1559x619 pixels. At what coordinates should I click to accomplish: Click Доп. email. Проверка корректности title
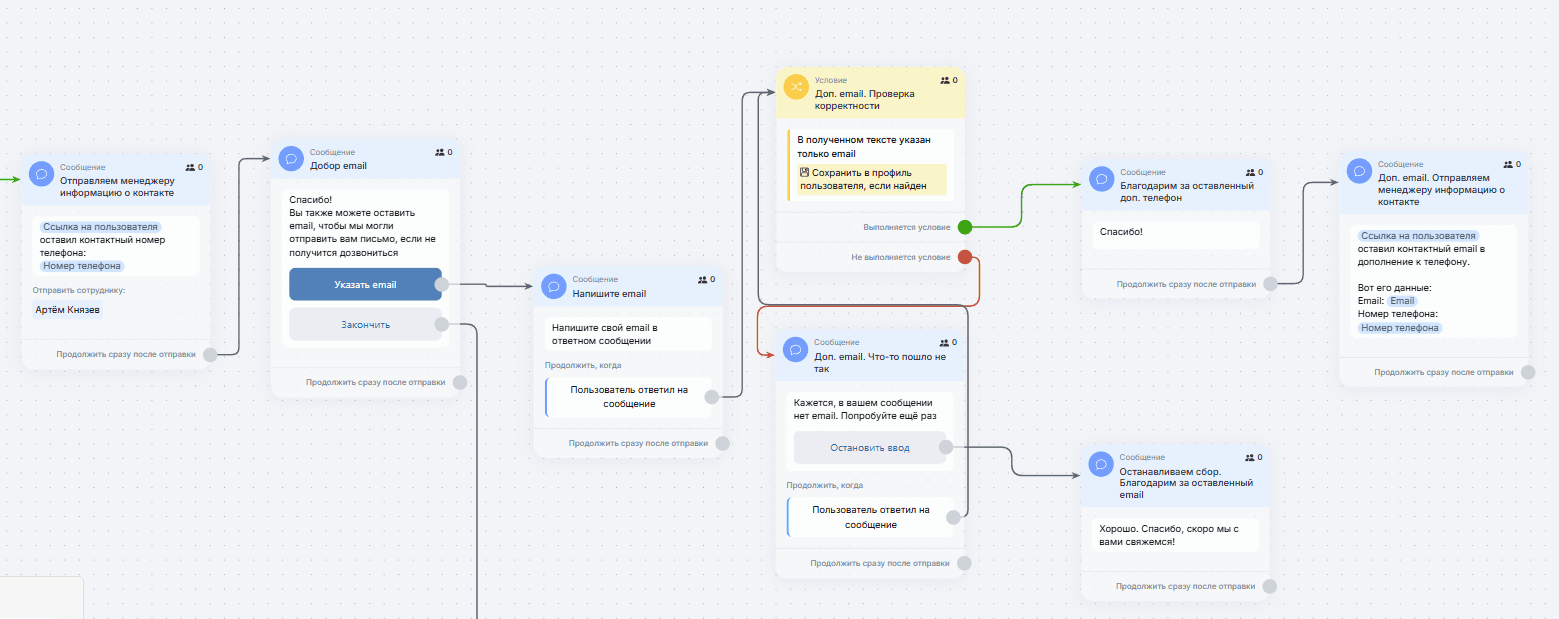pyautogui.click(x=864, y=99)
